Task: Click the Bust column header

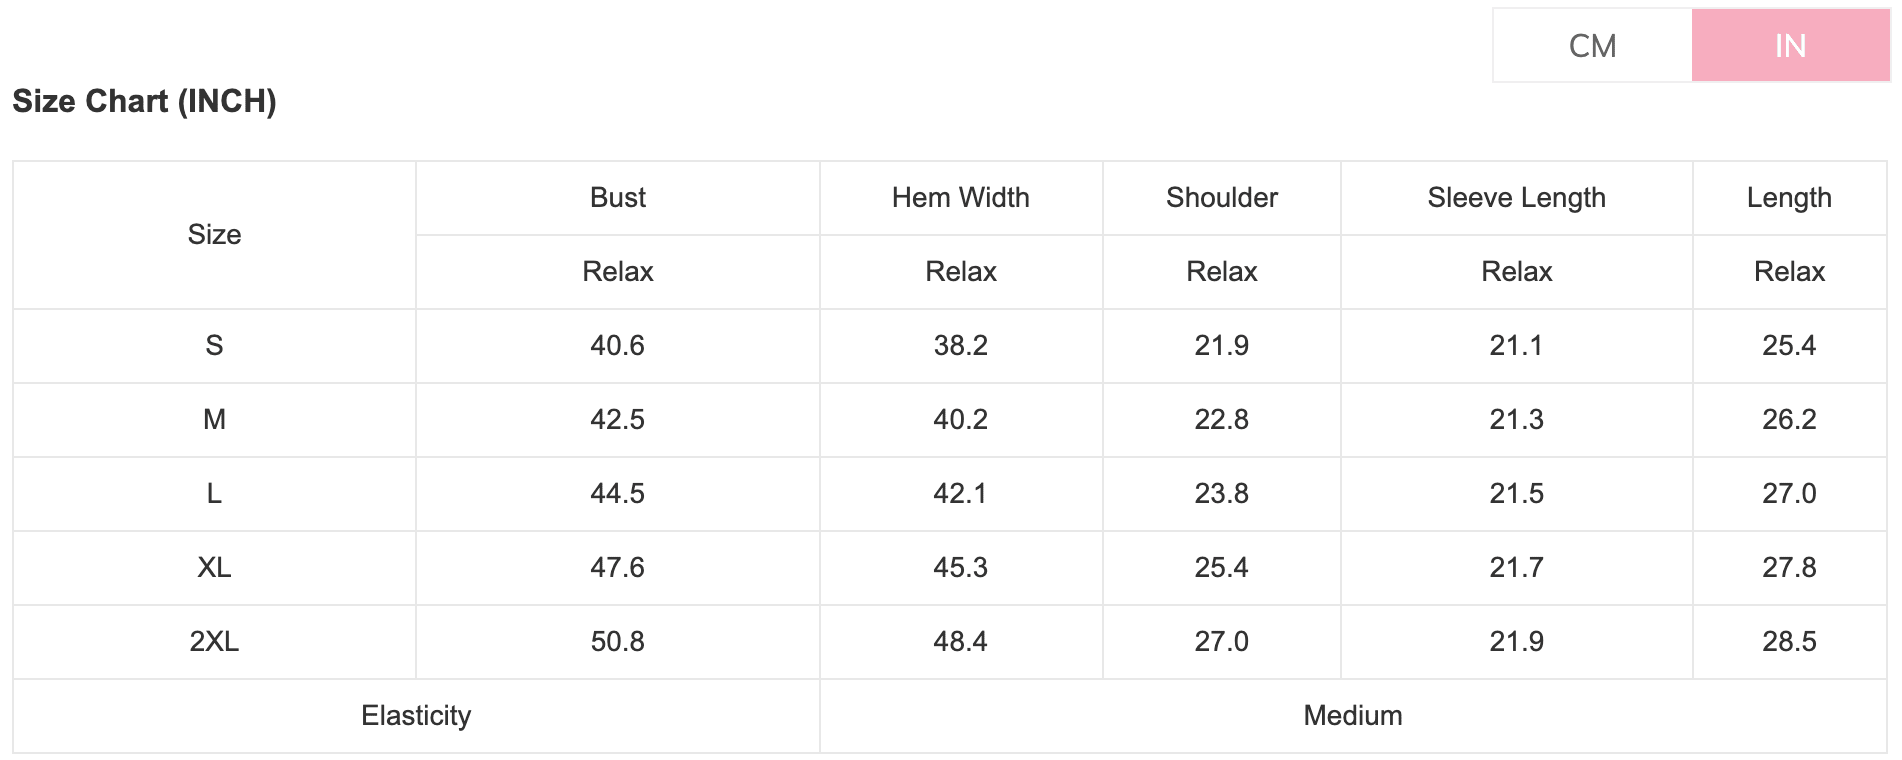Action: 617,198
